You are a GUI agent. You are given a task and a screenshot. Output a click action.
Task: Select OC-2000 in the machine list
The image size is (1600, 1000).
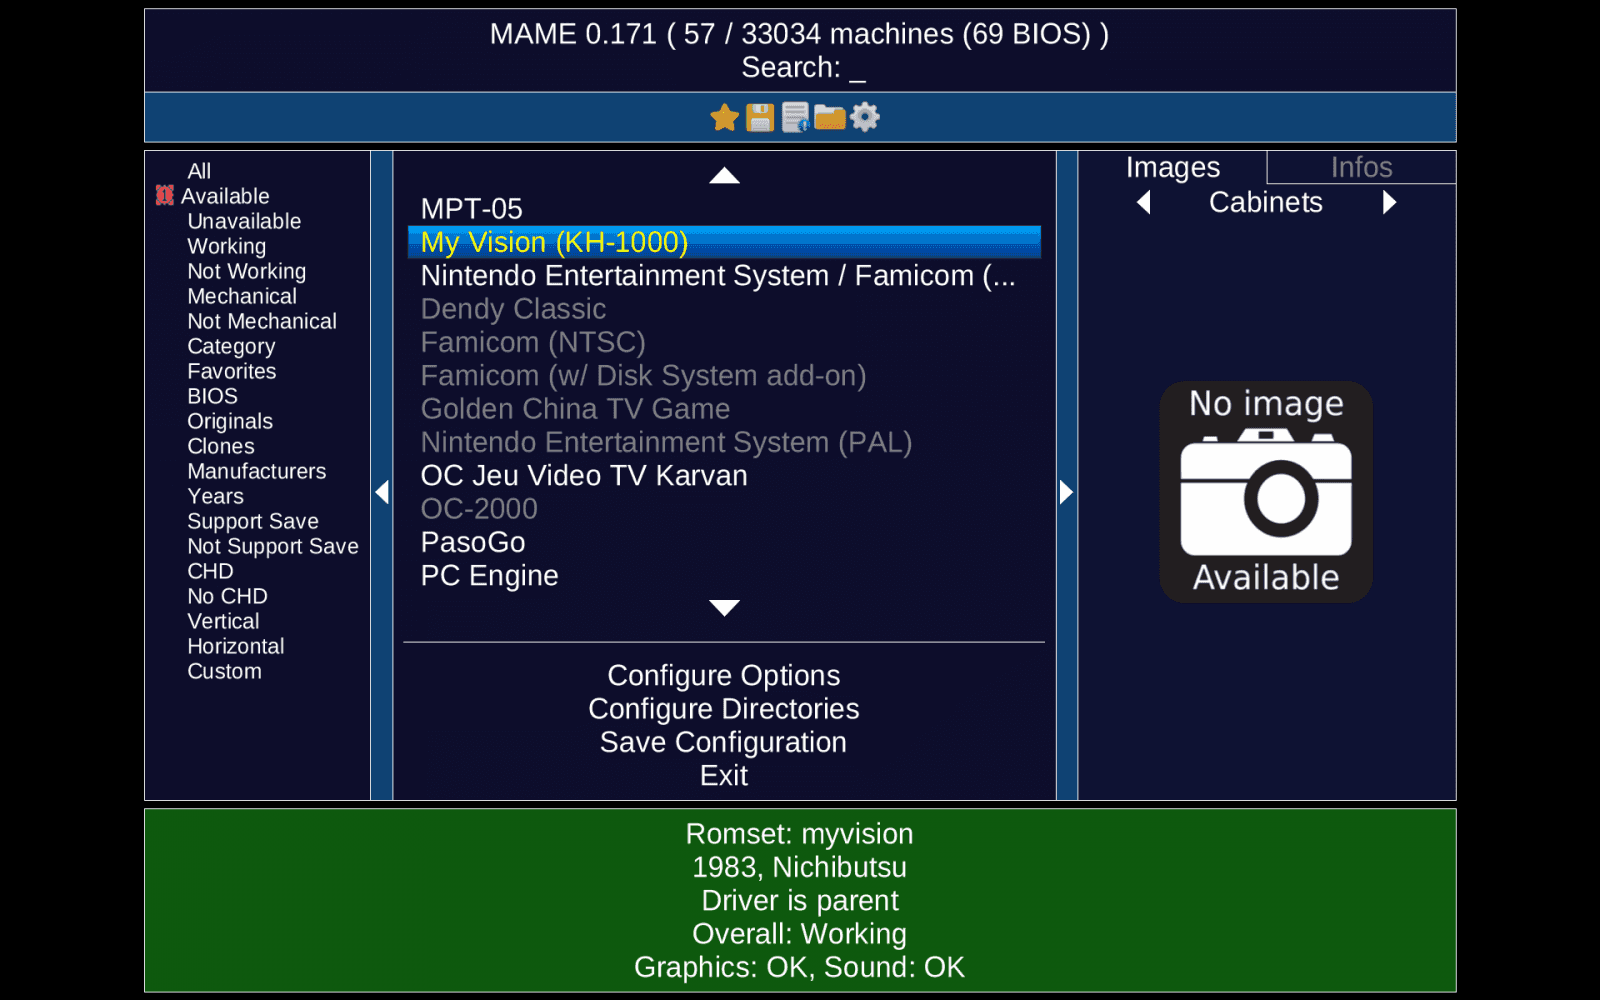[724, 509]
